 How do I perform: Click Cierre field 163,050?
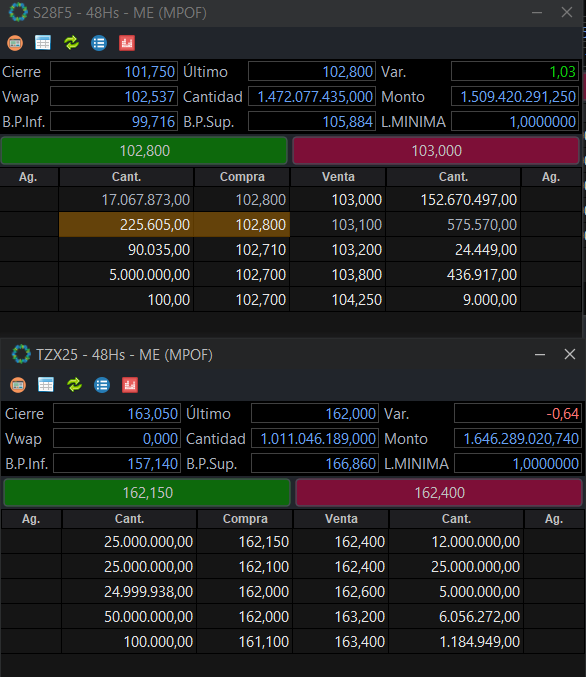click(117, 414)
